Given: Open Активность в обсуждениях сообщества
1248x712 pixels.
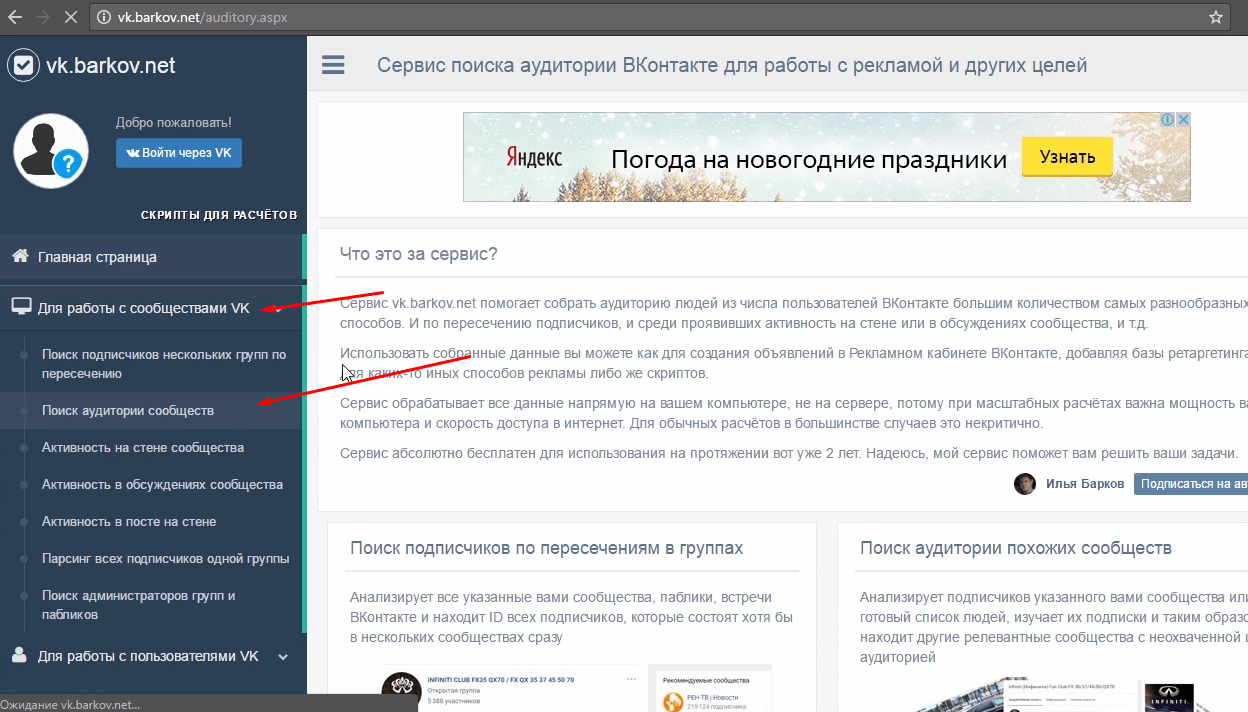Looking at the screenshot, I should pyautogui.click(x=162, y=485).
